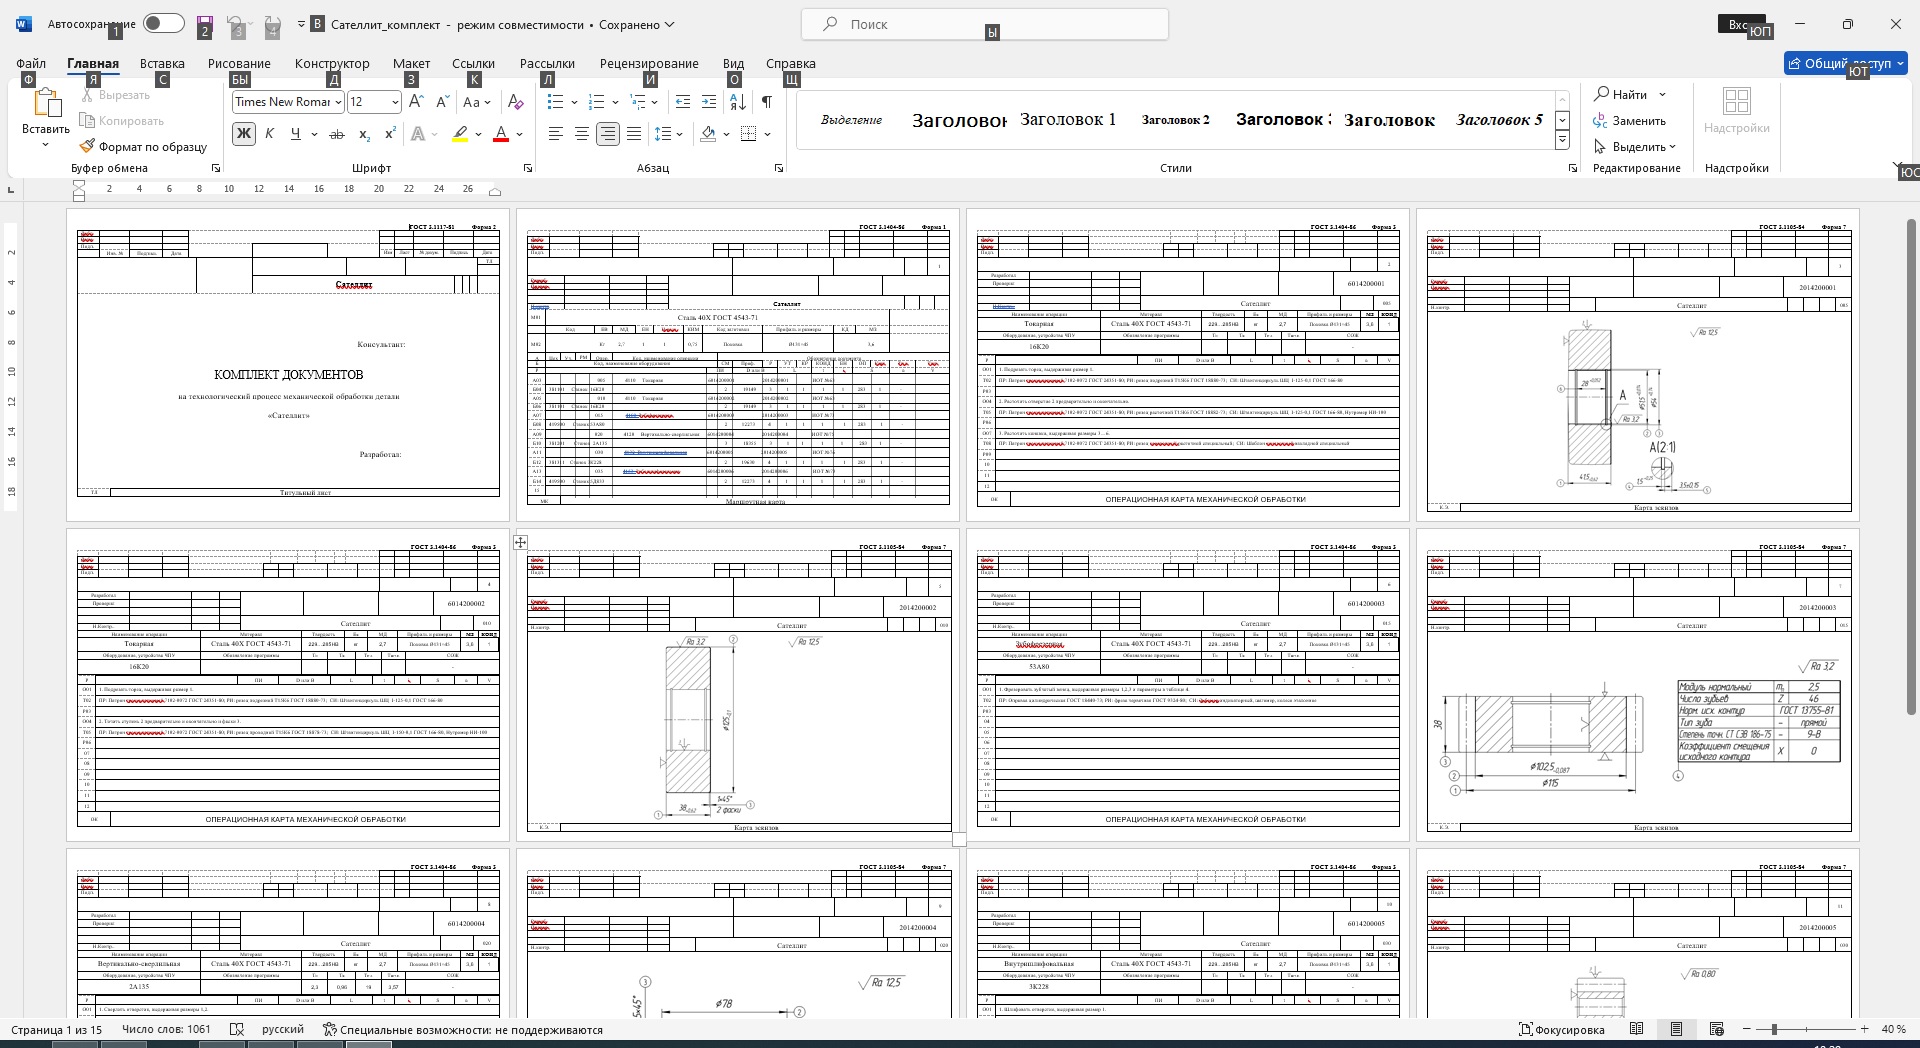Click the Заменить button

pyautogui.click(x=1630, y=120)
